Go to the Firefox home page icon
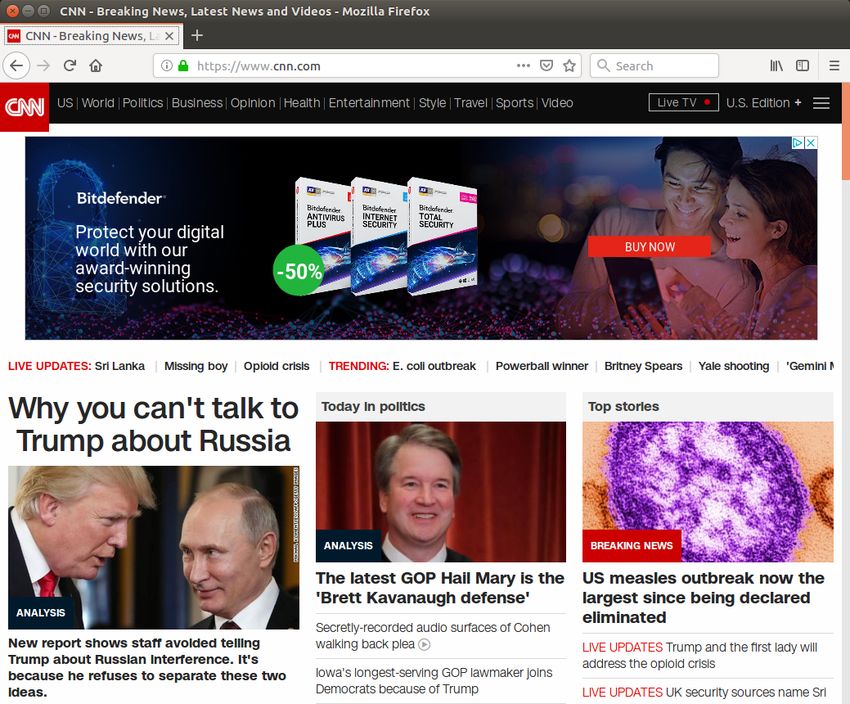The image size is (850, 704). tap(96, 66)
